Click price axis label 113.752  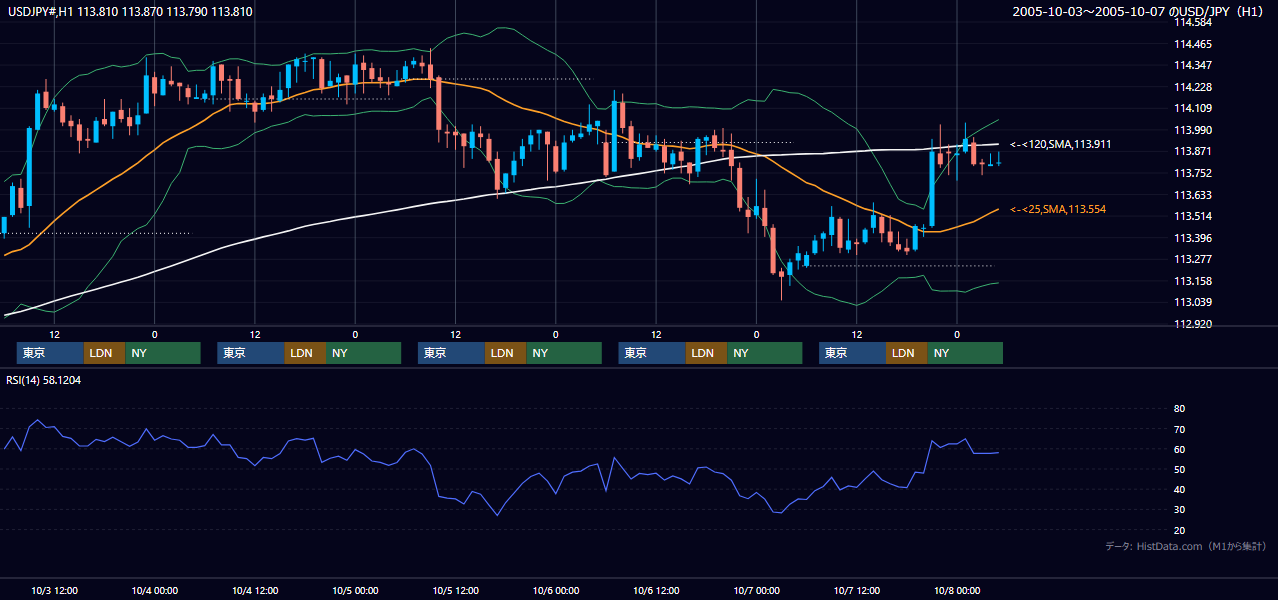click(1192, 173)
